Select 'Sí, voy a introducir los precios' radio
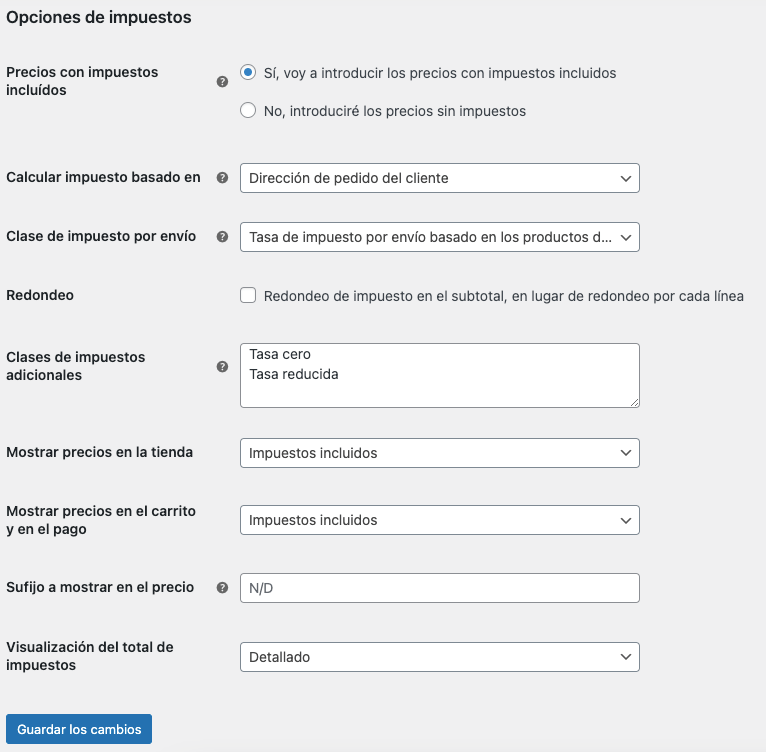The height and width of the screenshot is (752, 766). pos(248,72)
